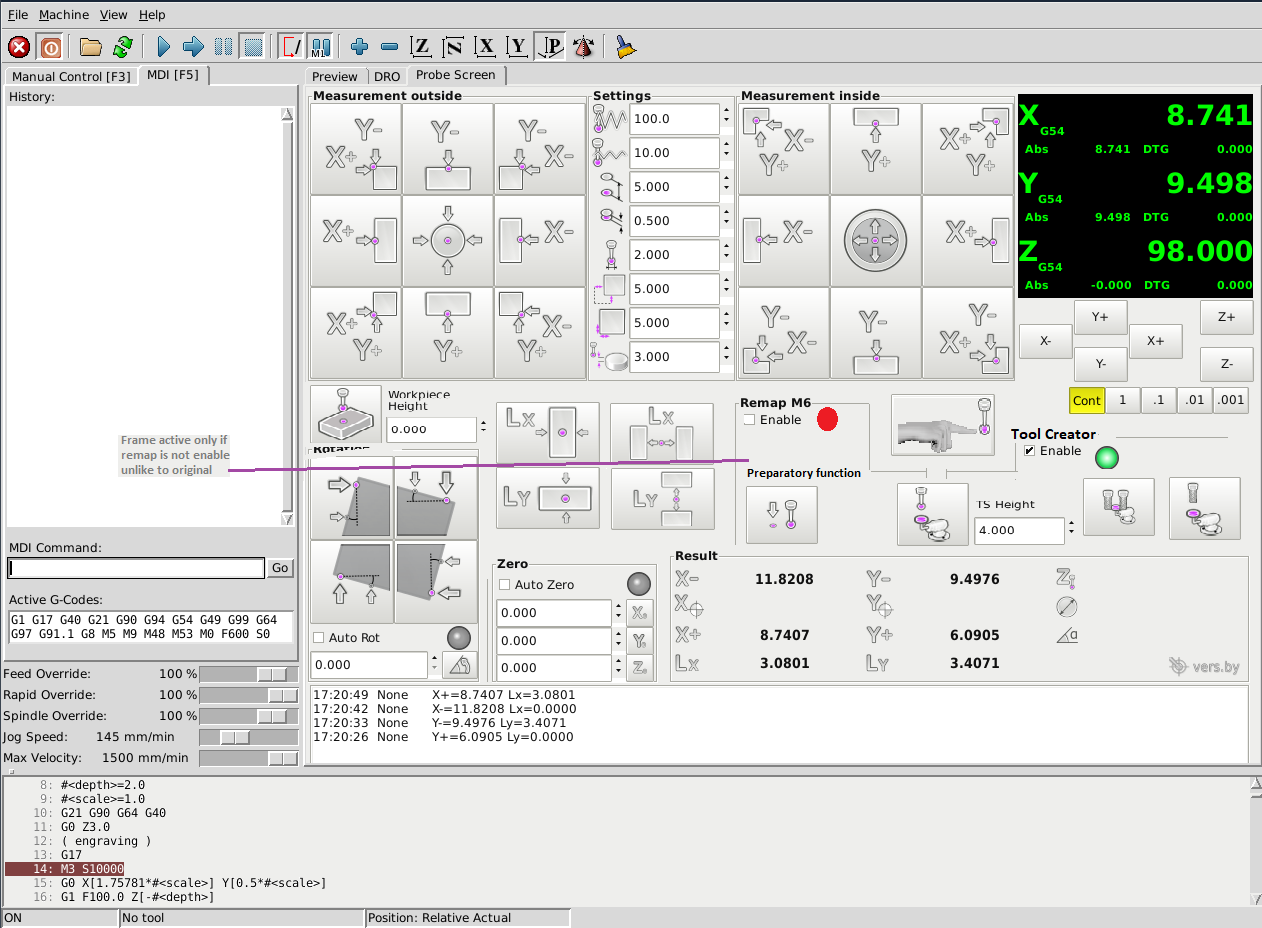Increase the TS Height value with up arrow

pyautogui.click(x=1071, y=525)
